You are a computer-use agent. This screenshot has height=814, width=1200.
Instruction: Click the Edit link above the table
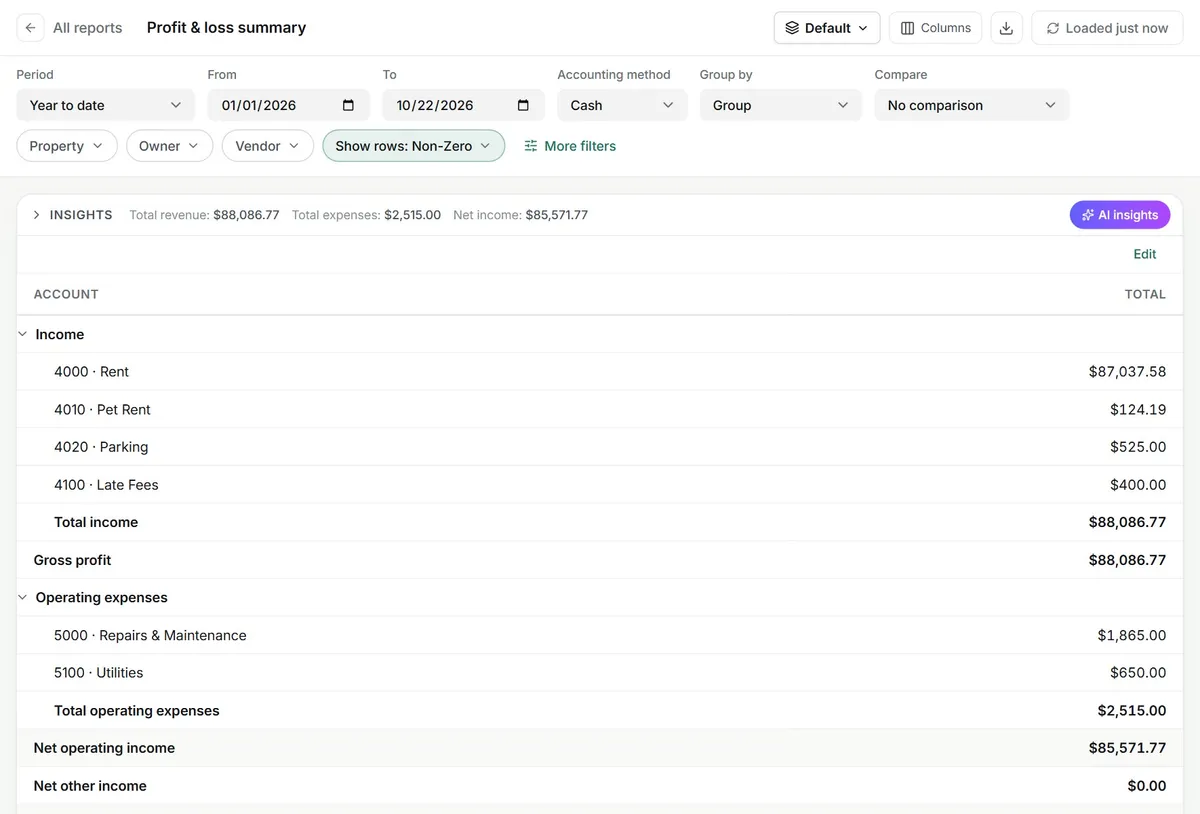tap(1145, 254)
